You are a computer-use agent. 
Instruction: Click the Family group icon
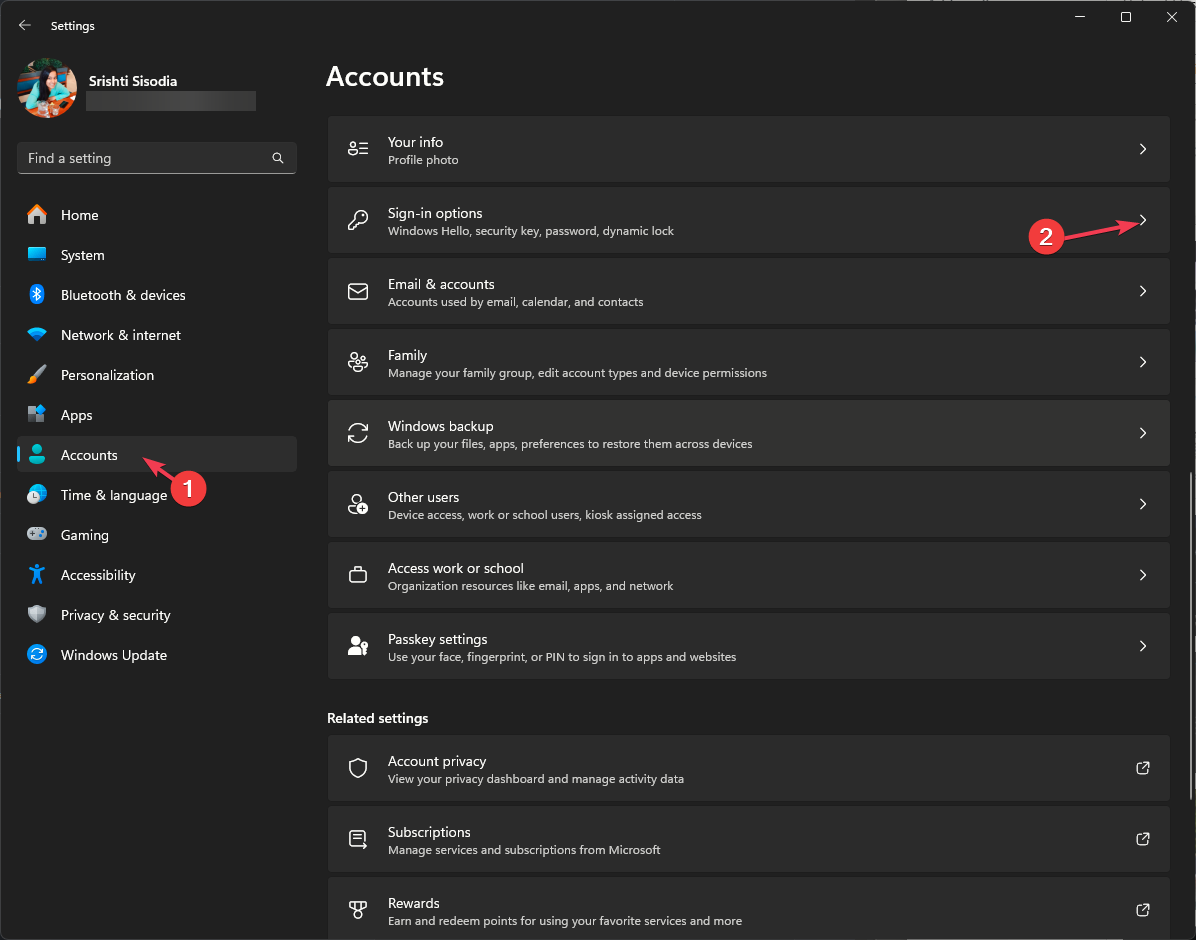click(358, 362)
